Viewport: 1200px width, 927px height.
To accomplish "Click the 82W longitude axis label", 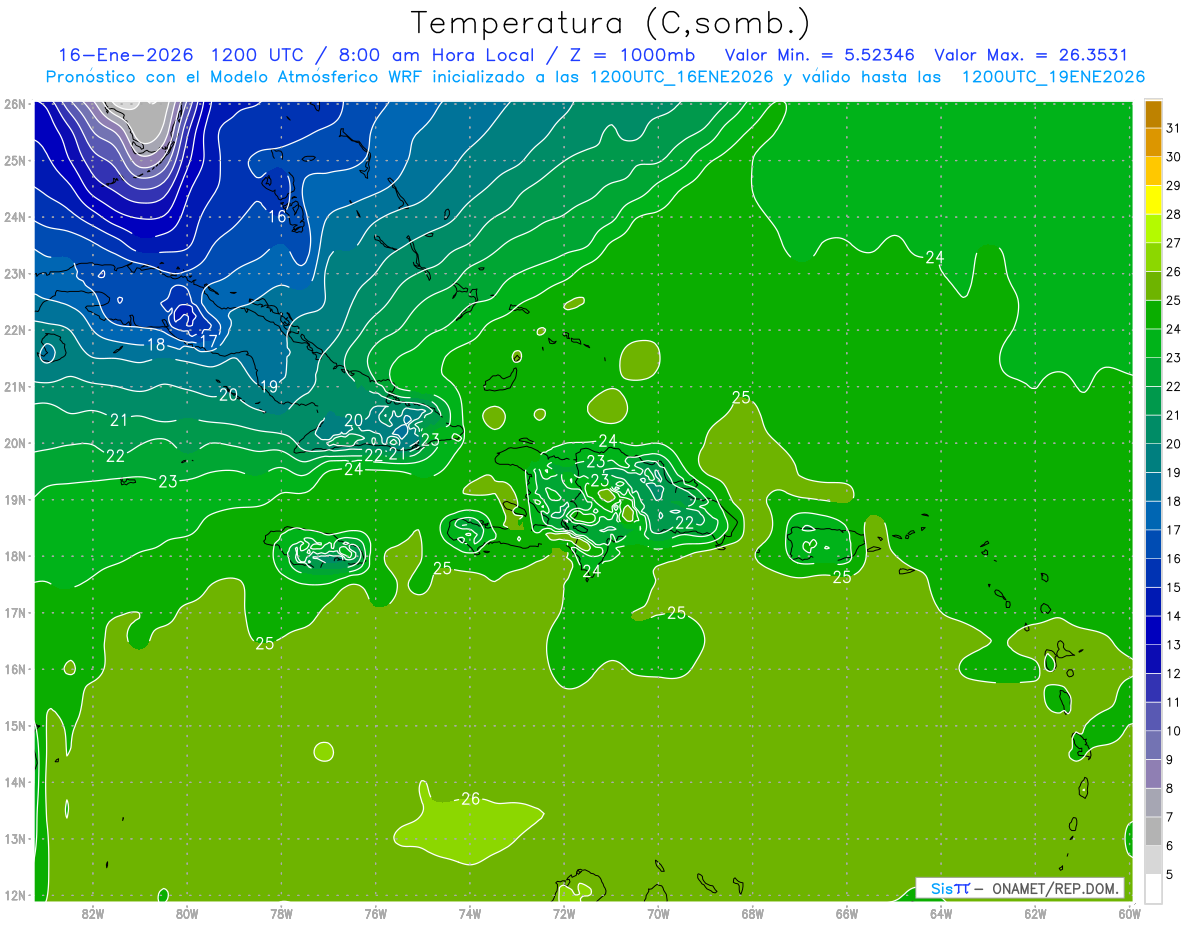I will 92,912.
